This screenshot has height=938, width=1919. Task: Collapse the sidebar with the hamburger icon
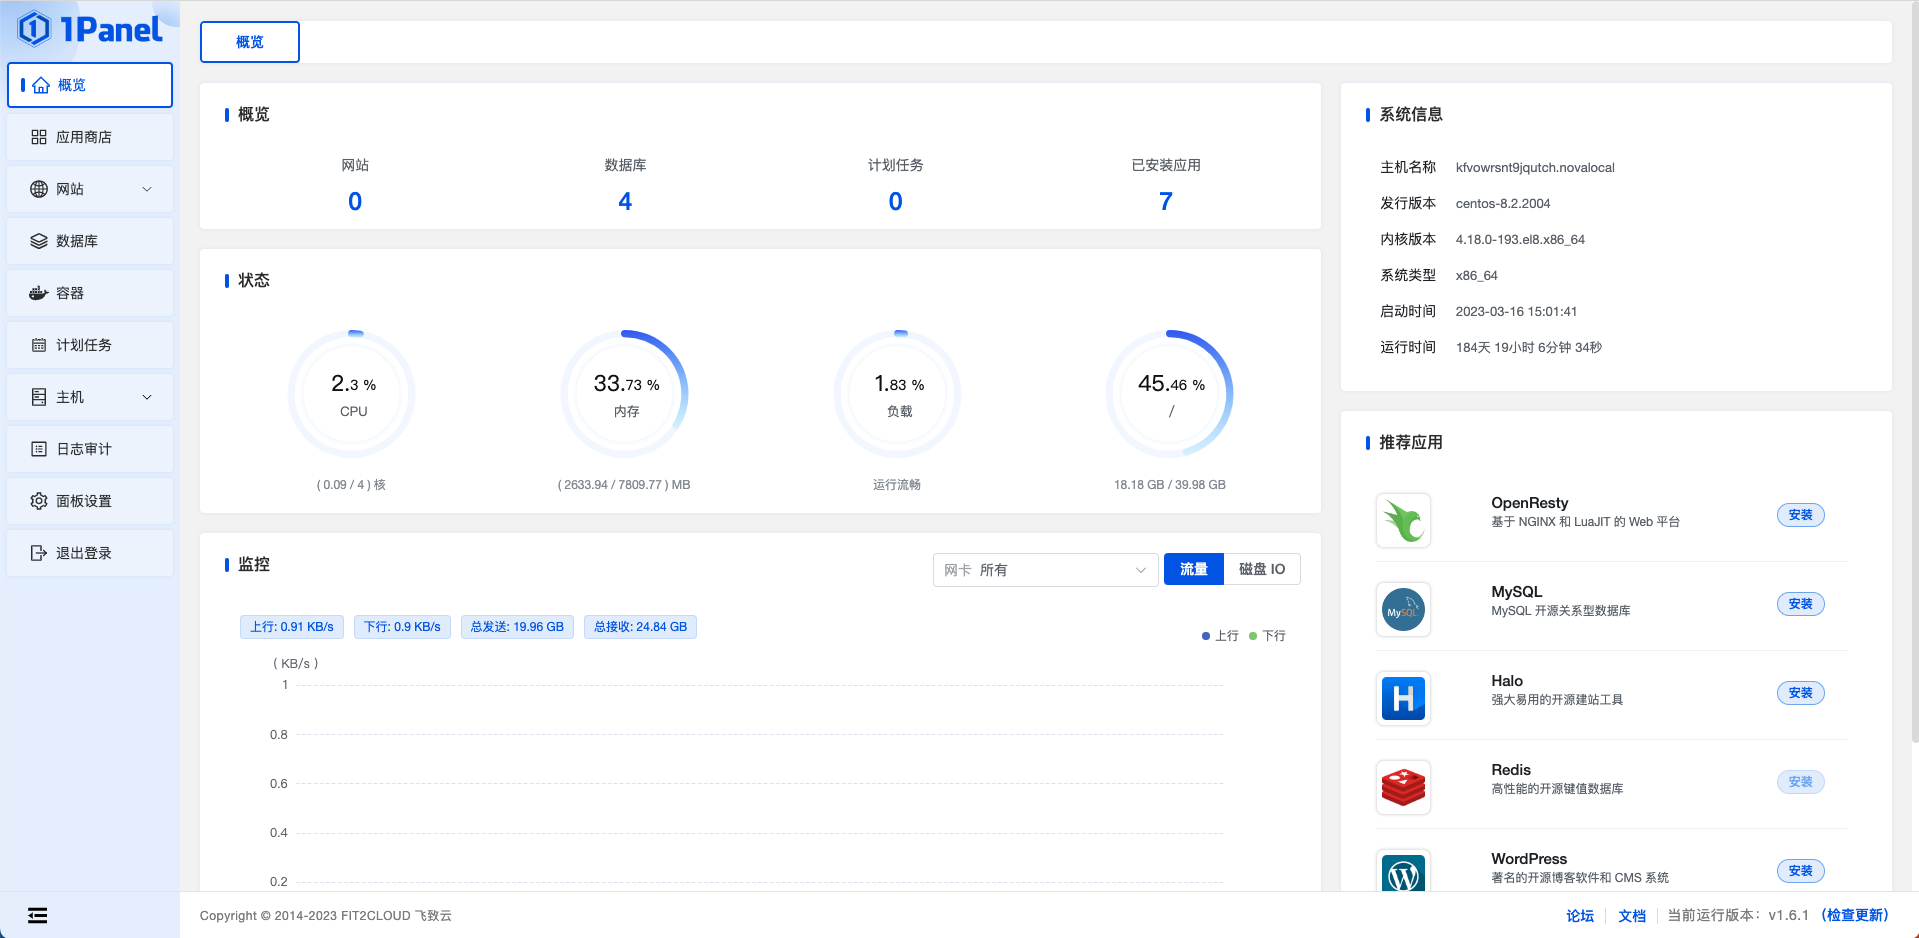click(38, 915)
